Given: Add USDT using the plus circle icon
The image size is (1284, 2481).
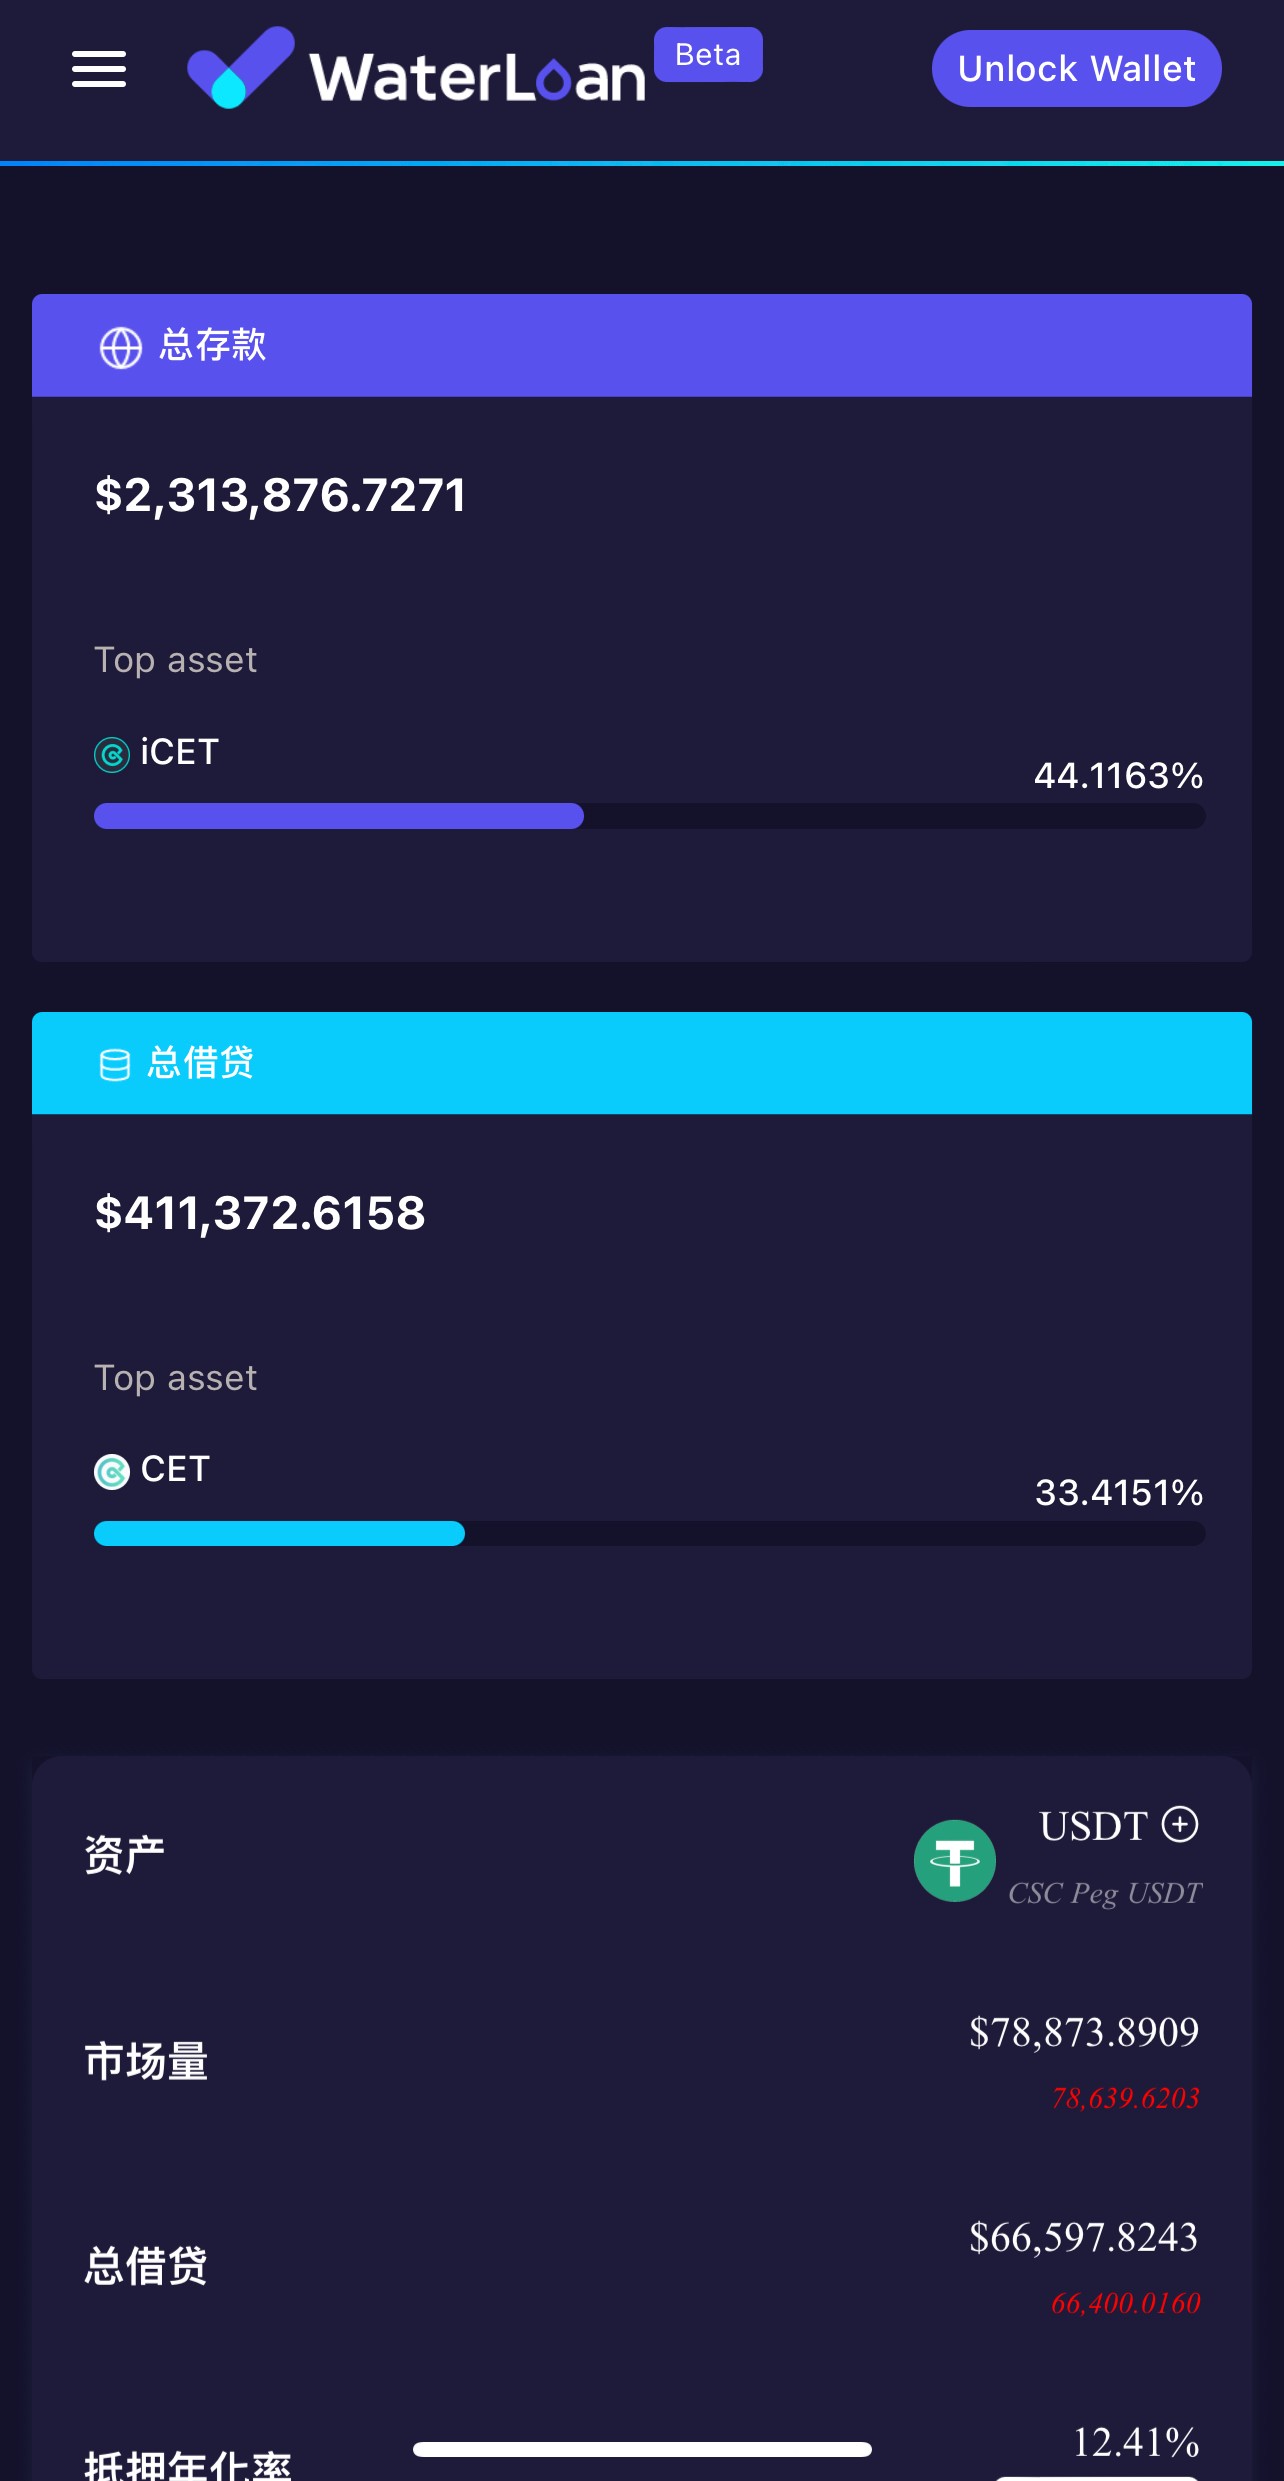Looking at the screenshot, I should [x=1180, y=1824].
